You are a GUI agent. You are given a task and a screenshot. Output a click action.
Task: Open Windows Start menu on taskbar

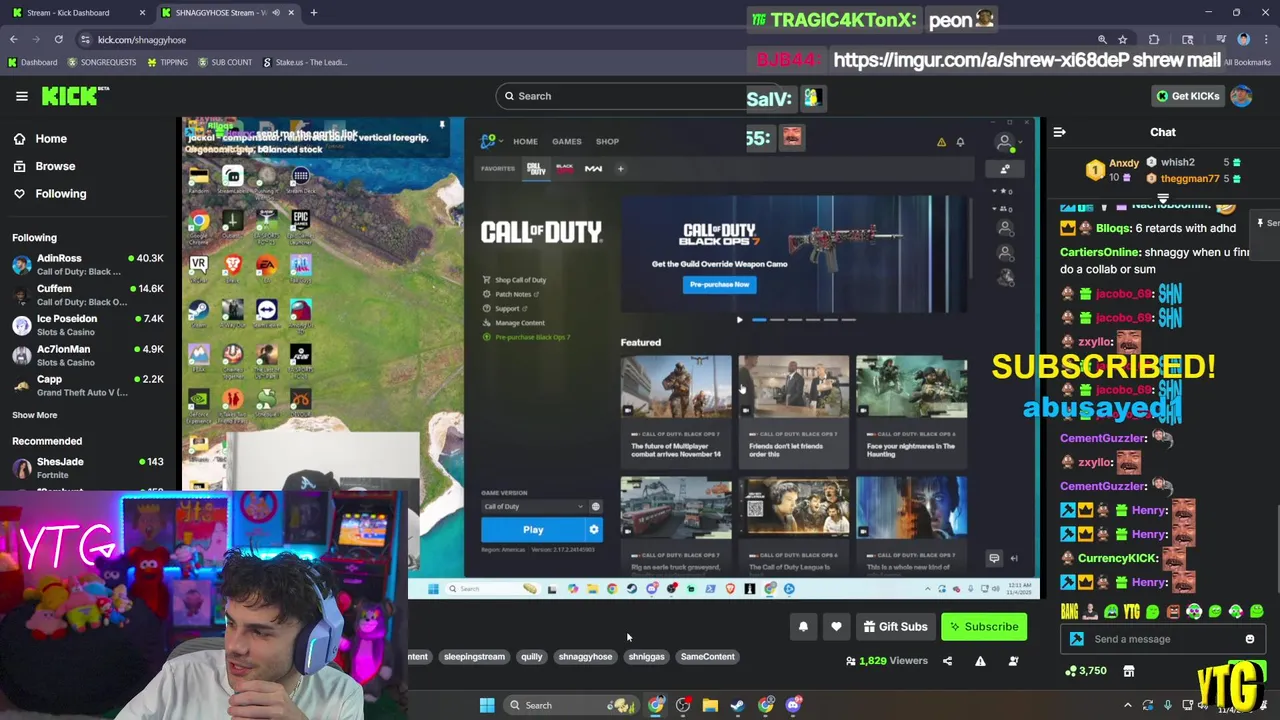pyautogui.click(x=486, y=705)
